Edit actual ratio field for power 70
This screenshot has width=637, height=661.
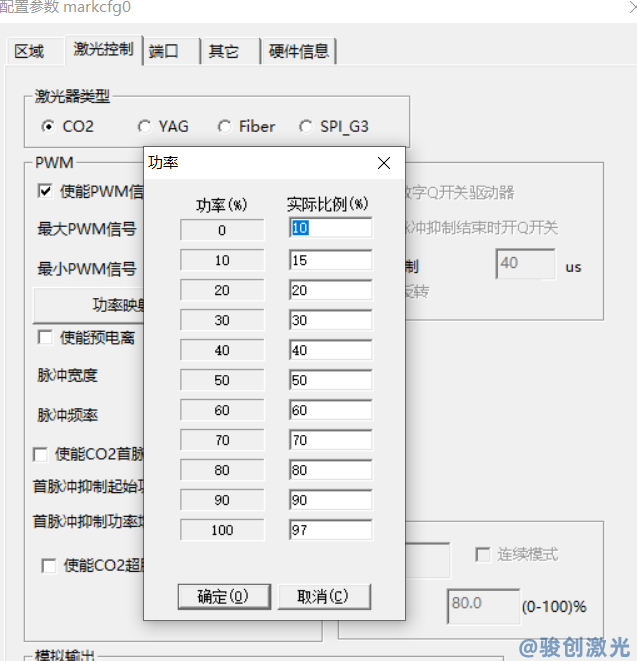click(331, 440)
